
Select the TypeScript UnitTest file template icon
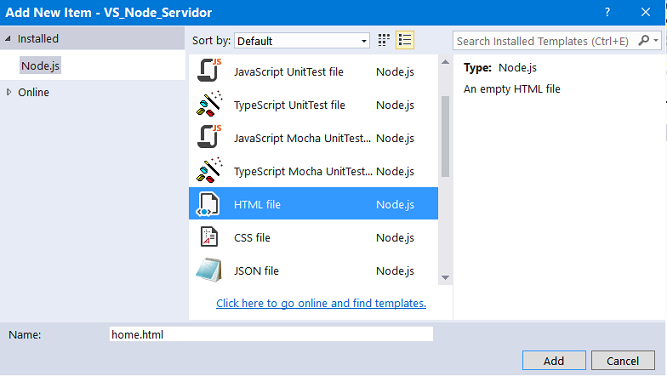pyautogui.click(x=209, y=104)
